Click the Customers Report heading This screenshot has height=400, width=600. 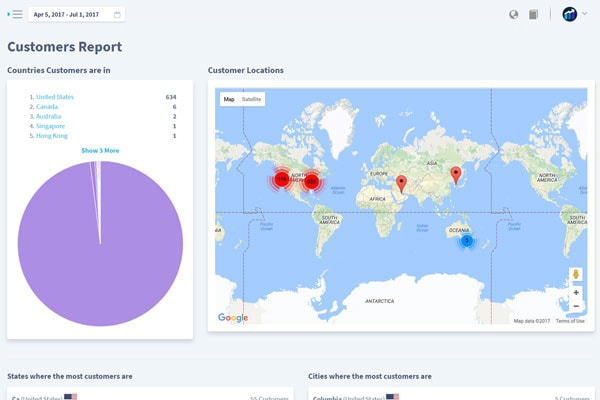coord(65,47)
